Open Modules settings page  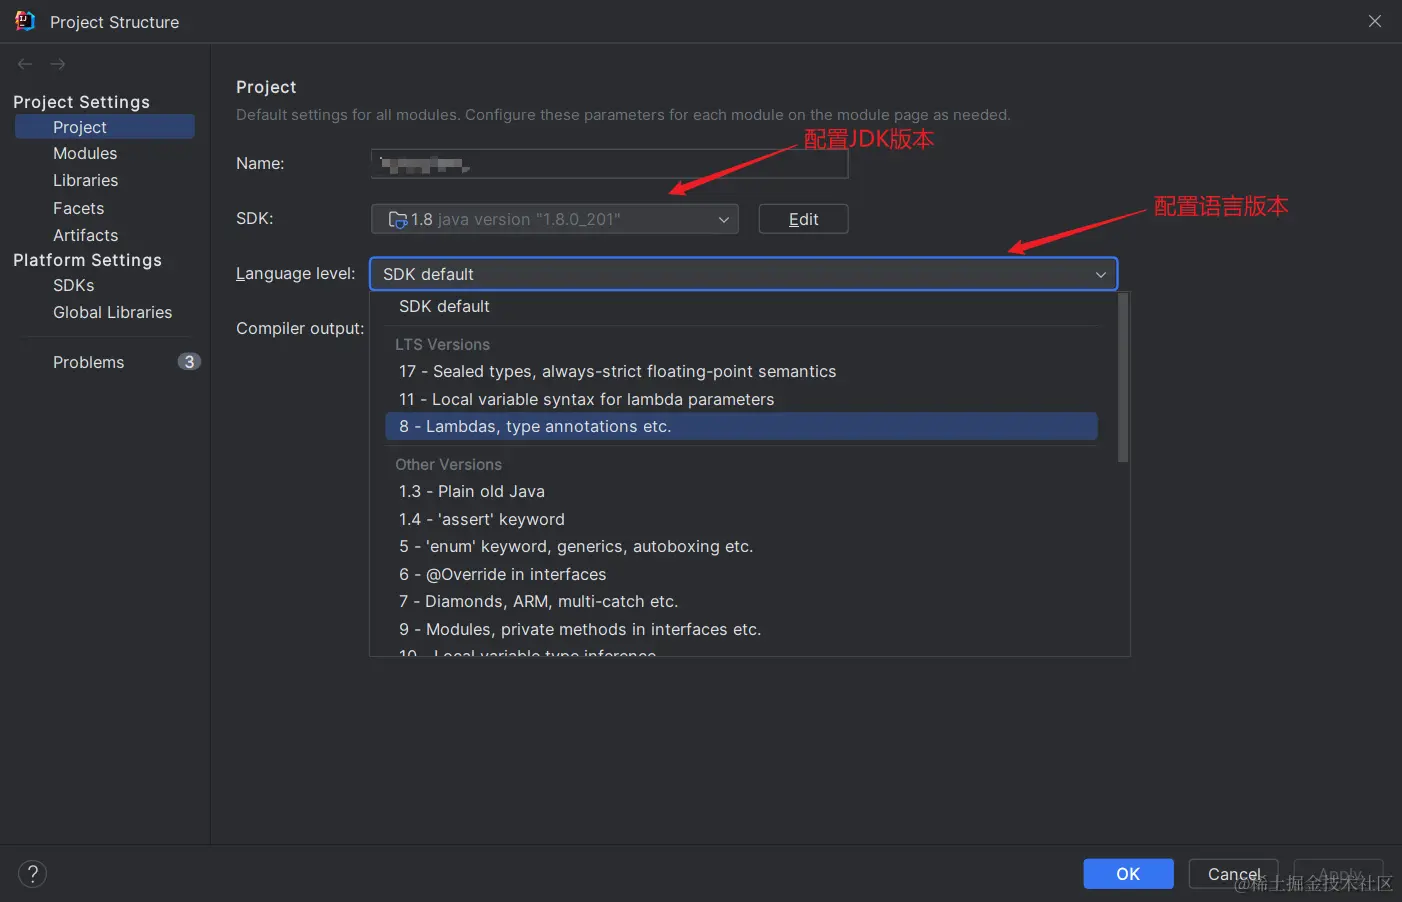point(85,153)
